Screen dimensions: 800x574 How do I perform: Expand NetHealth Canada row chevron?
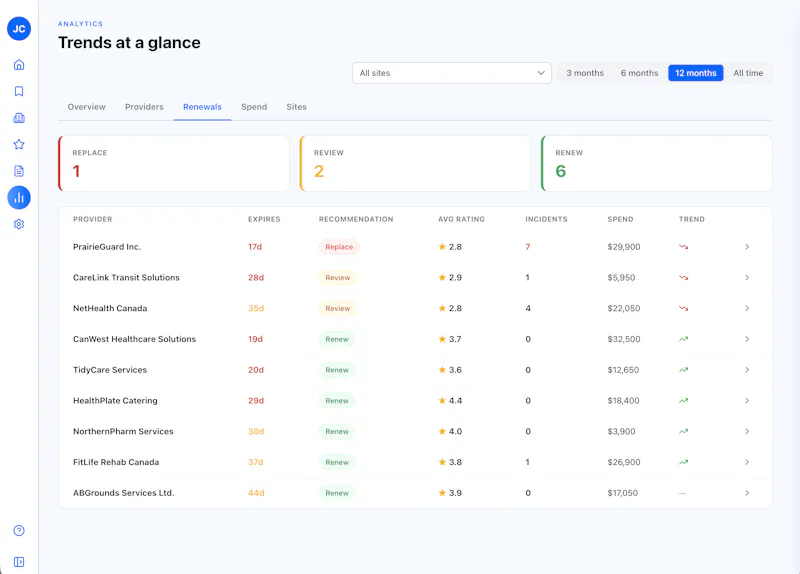(747, 308)
